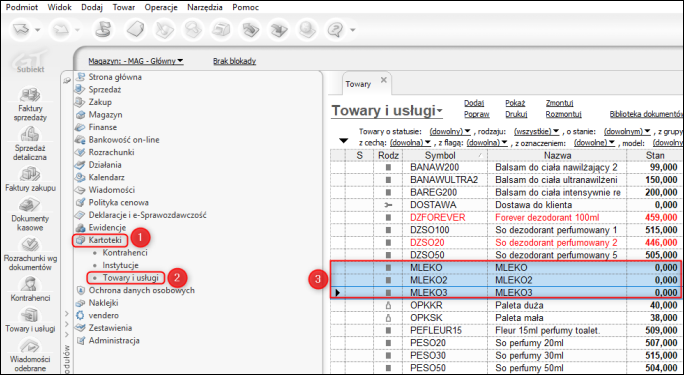Collapse filters with the black triangle
684x375 pixels.
[344, 141]
